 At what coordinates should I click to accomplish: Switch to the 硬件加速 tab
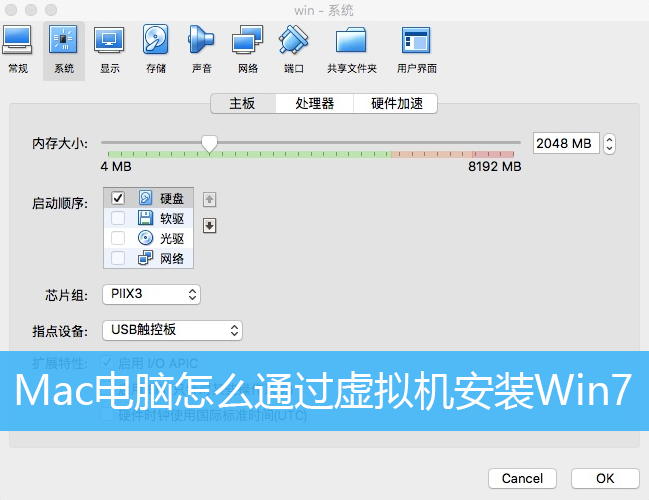click(397, 103)
